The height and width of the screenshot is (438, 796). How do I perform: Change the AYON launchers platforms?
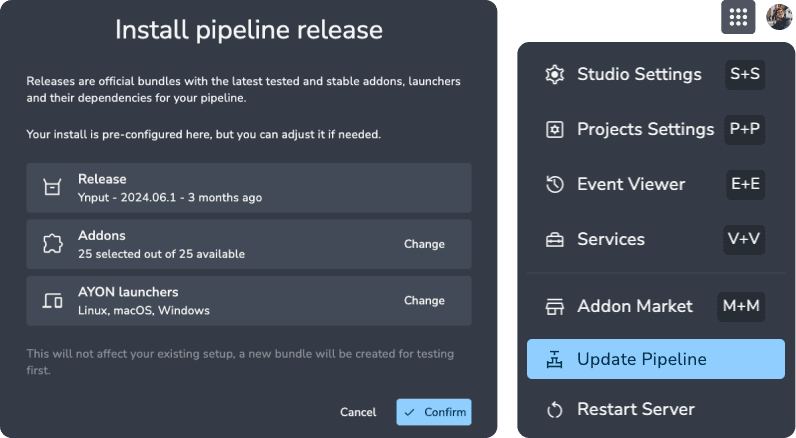coord(424,301)
